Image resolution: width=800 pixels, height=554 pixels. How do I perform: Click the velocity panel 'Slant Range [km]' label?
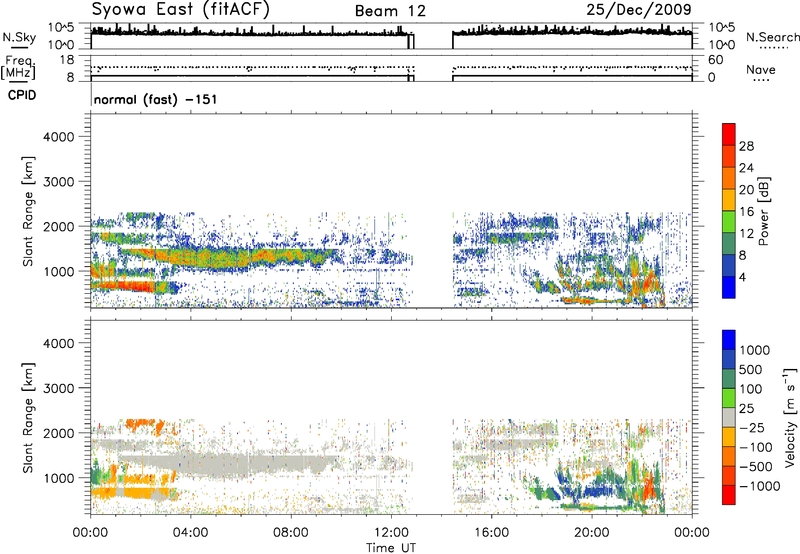(x=28, y=417)
